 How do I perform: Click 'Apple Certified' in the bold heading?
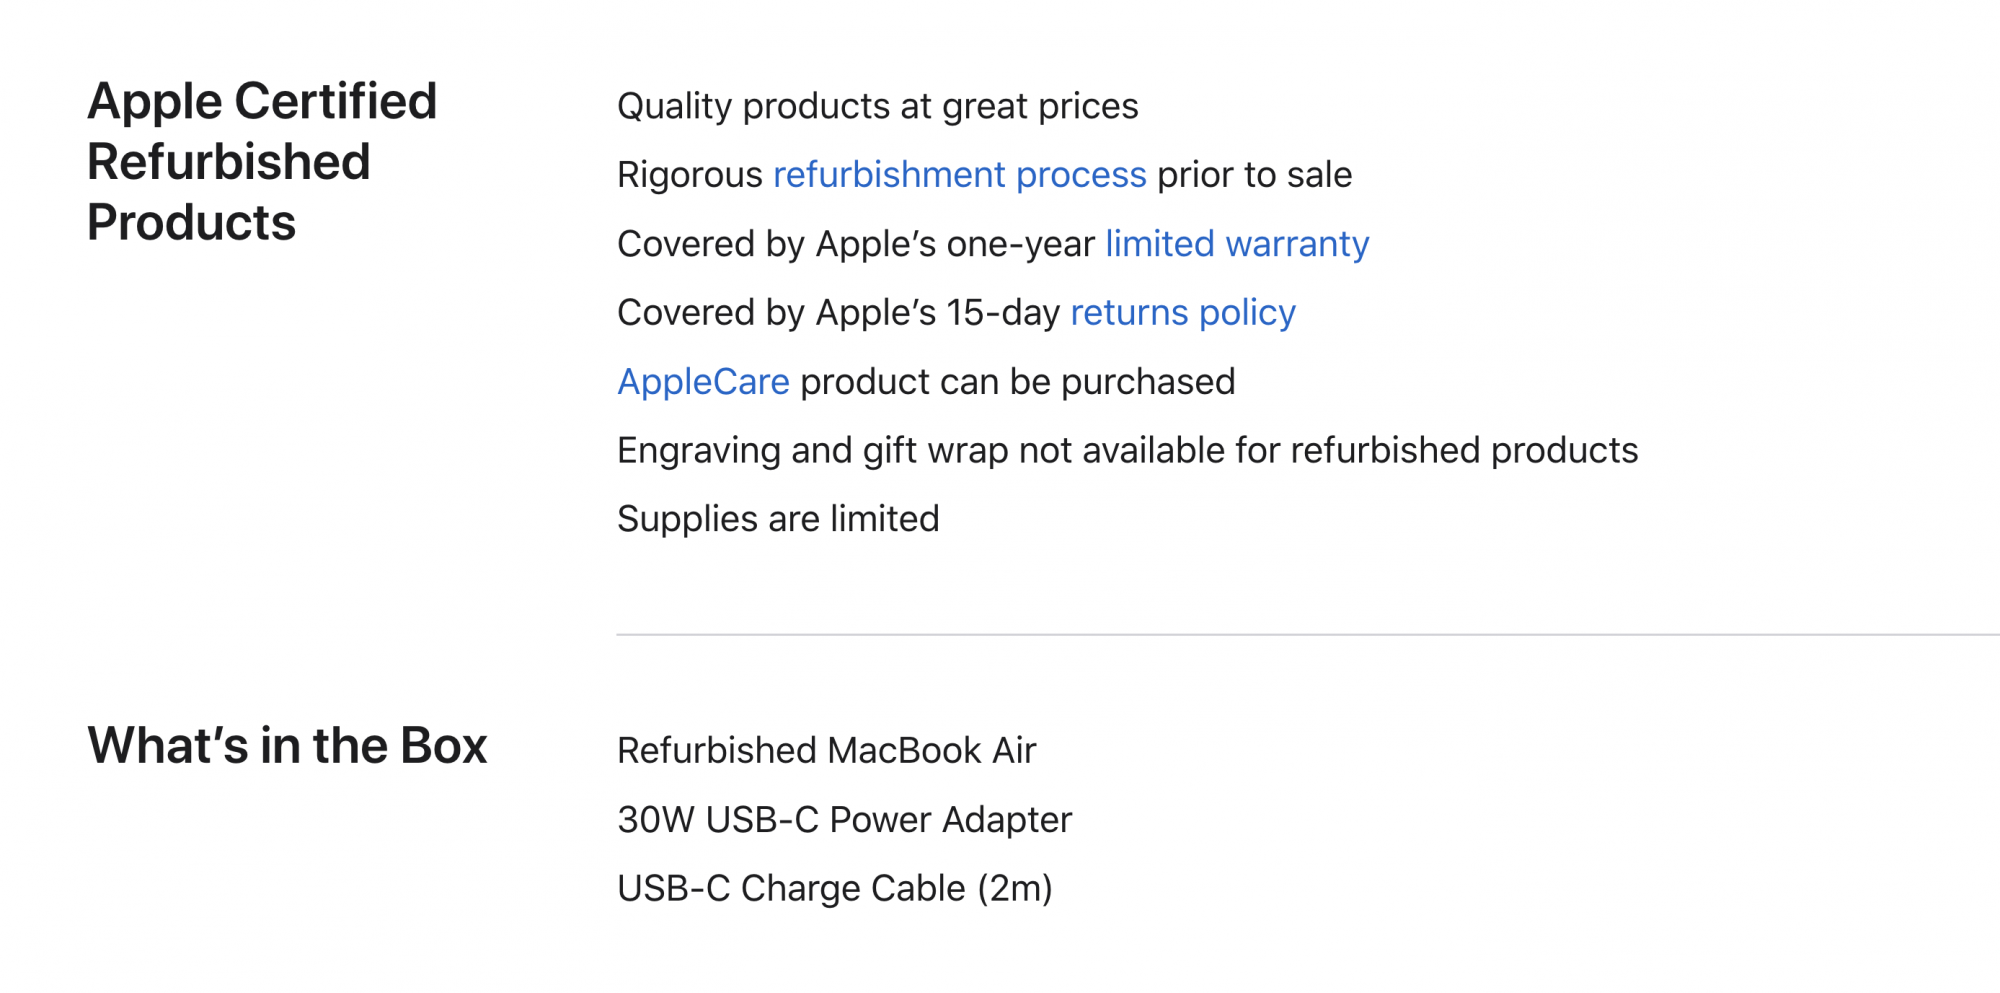tap(262, 101)
